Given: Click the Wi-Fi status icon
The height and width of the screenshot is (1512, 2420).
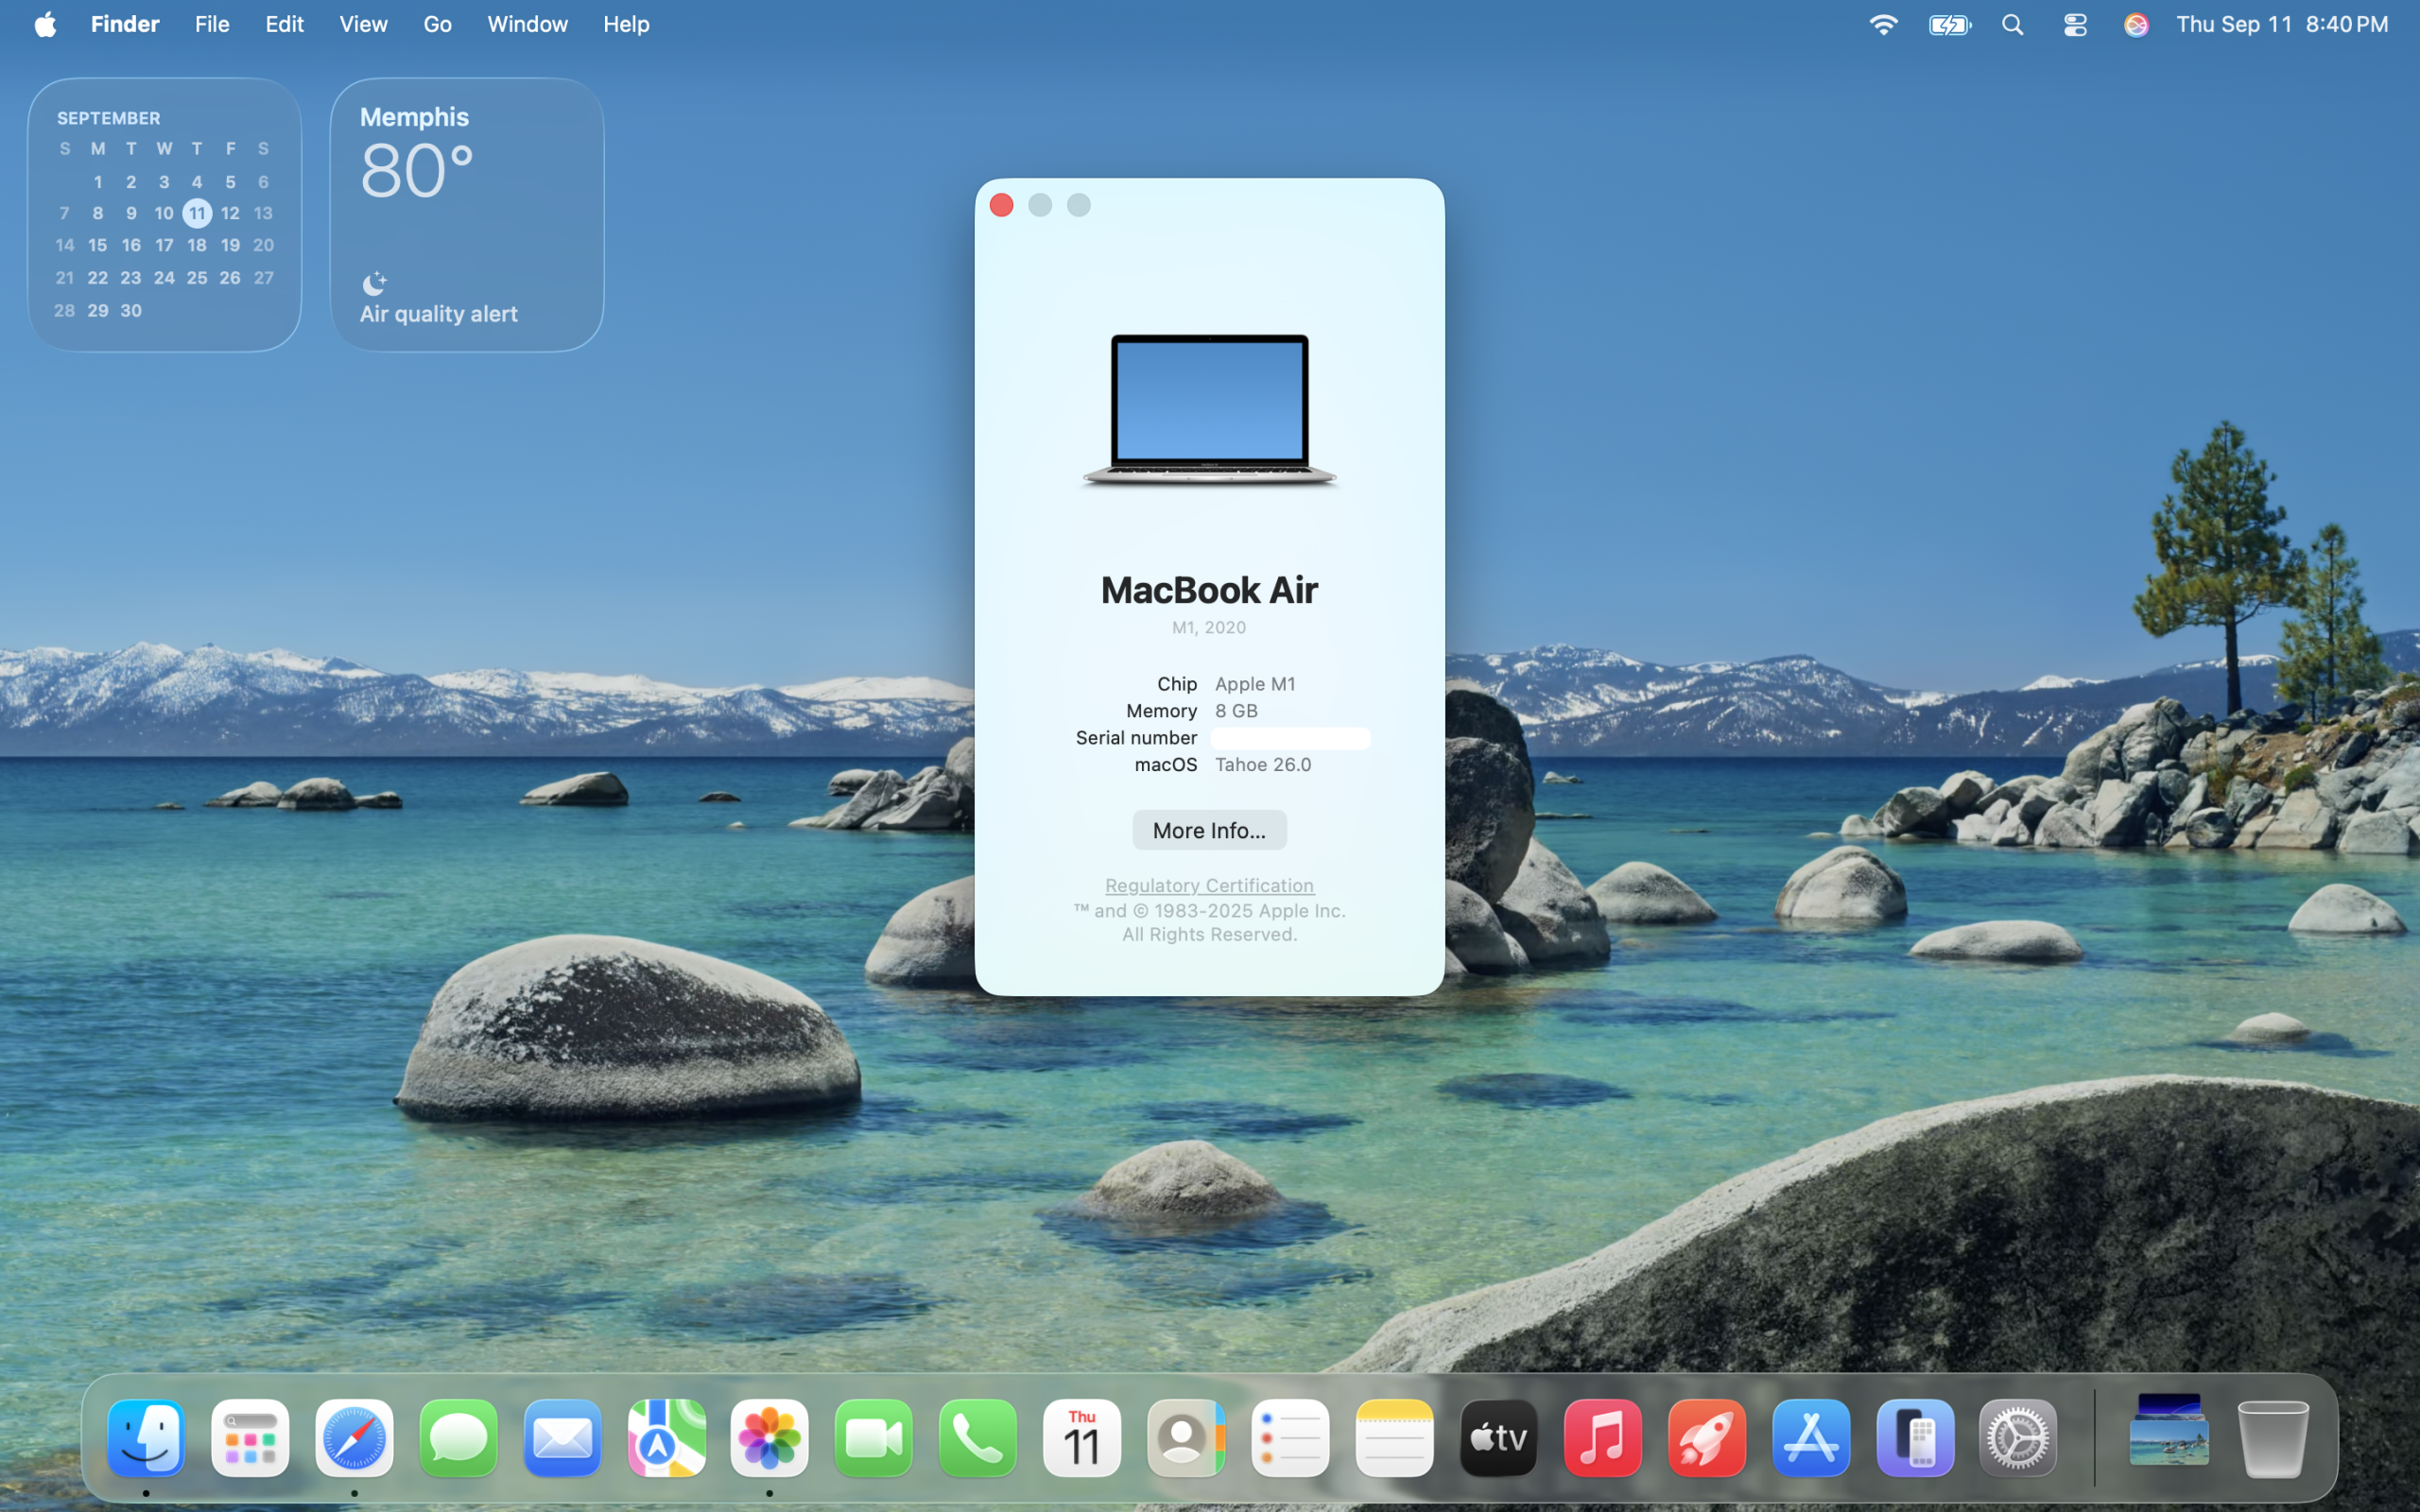Looking at the screenshot, I should pos(1883,25).
